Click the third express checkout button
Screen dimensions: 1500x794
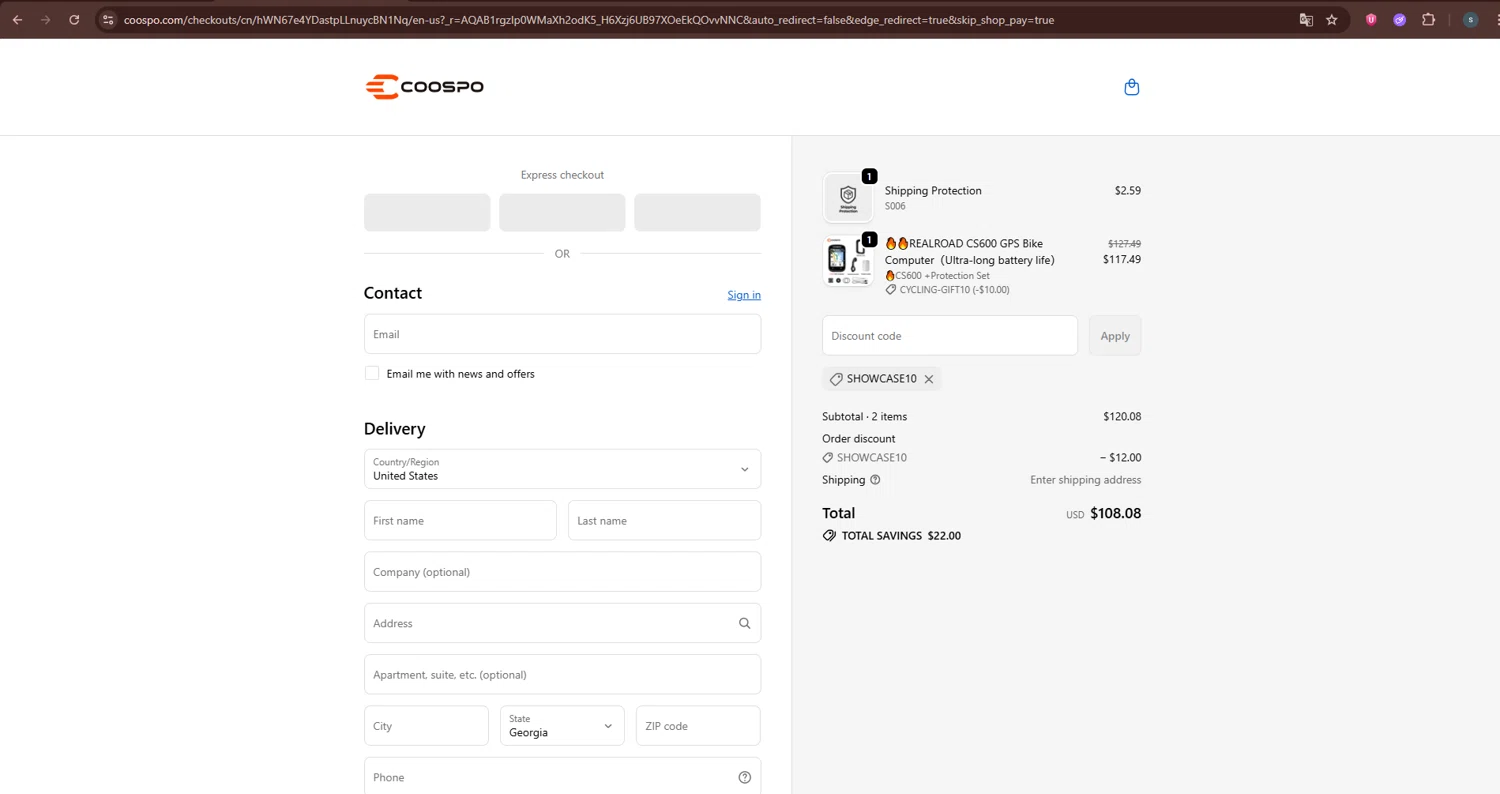(697, 213)
